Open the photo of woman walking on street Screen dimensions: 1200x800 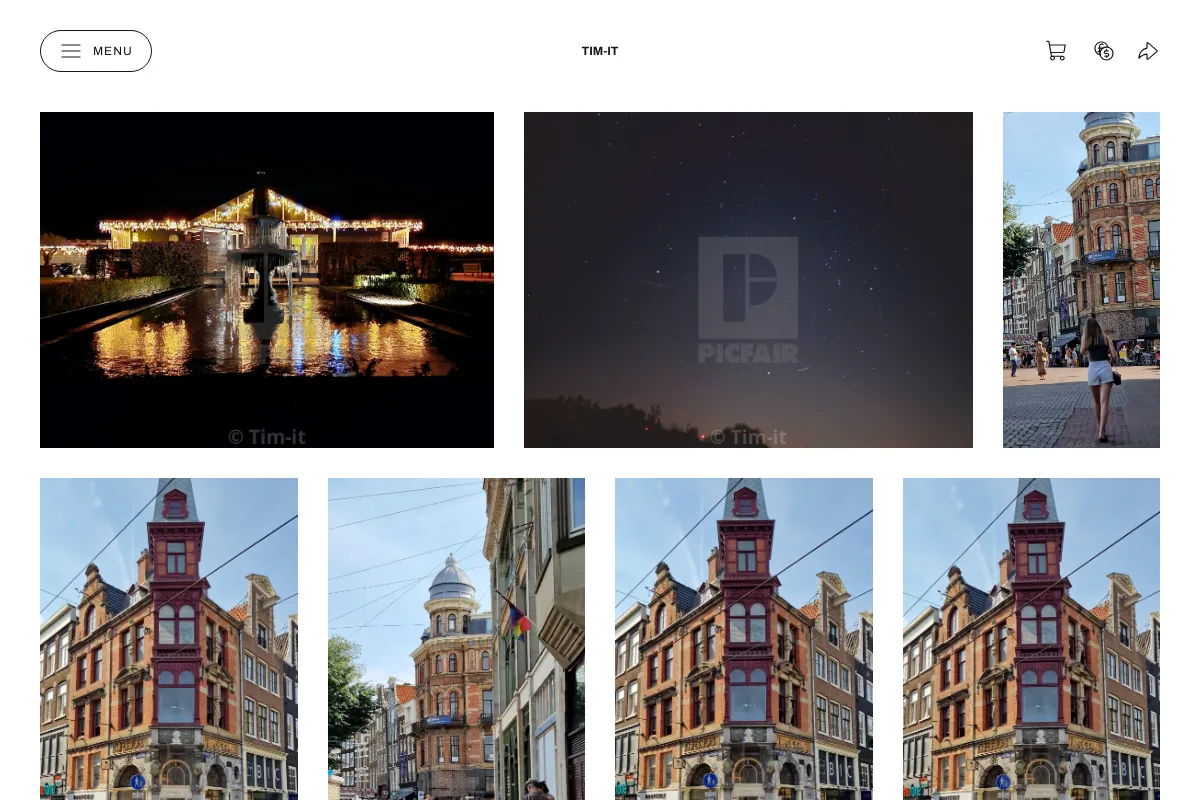click(1081, 280)
